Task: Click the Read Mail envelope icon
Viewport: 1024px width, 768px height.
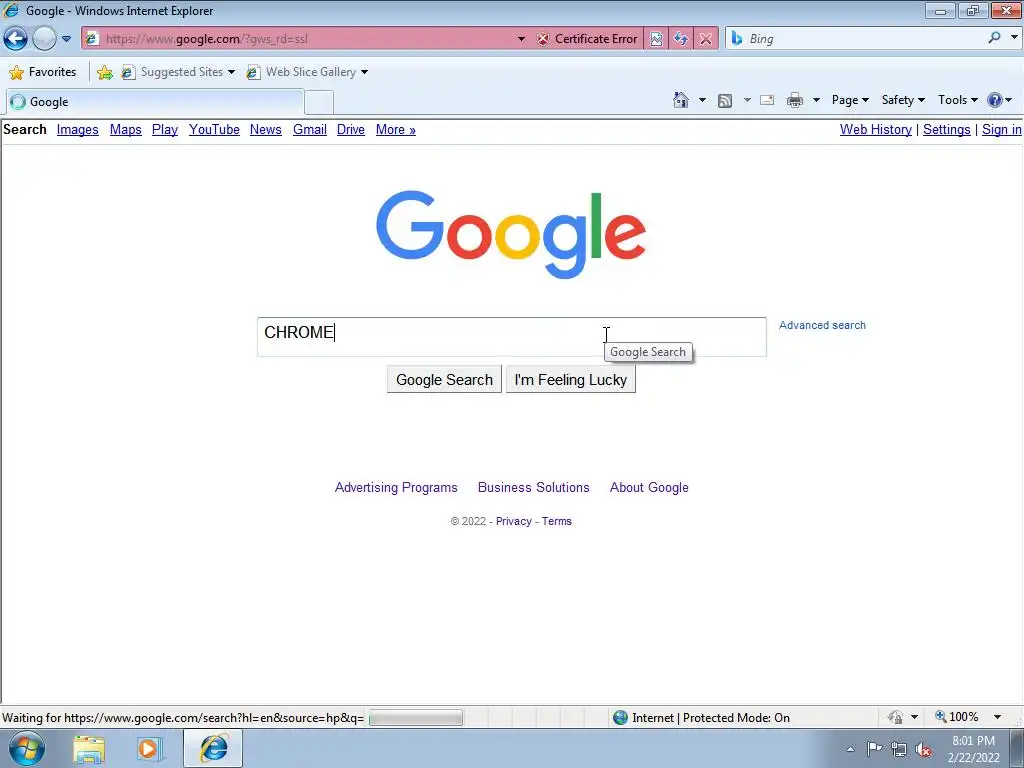Action: [767, 100]
